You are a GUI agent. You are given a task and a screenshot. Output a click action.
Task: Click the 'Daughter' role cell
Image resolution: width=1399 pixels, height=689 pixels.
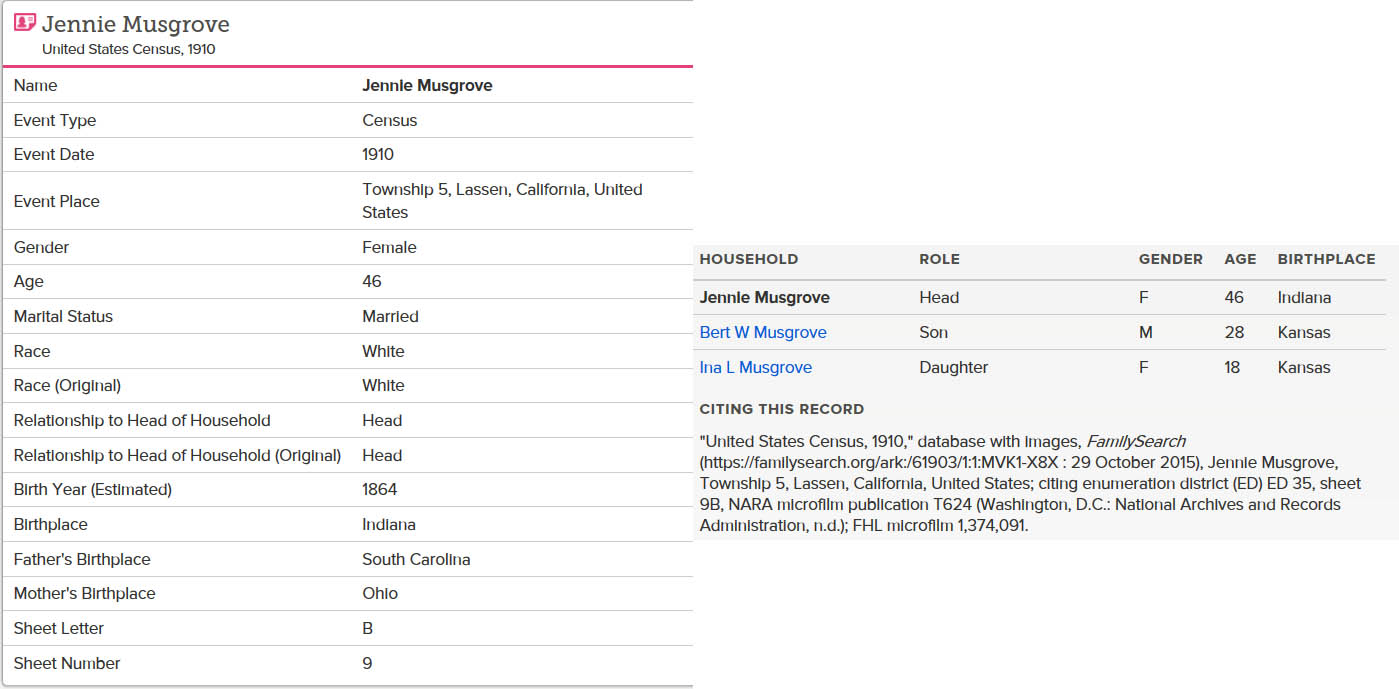click(954, 367)
